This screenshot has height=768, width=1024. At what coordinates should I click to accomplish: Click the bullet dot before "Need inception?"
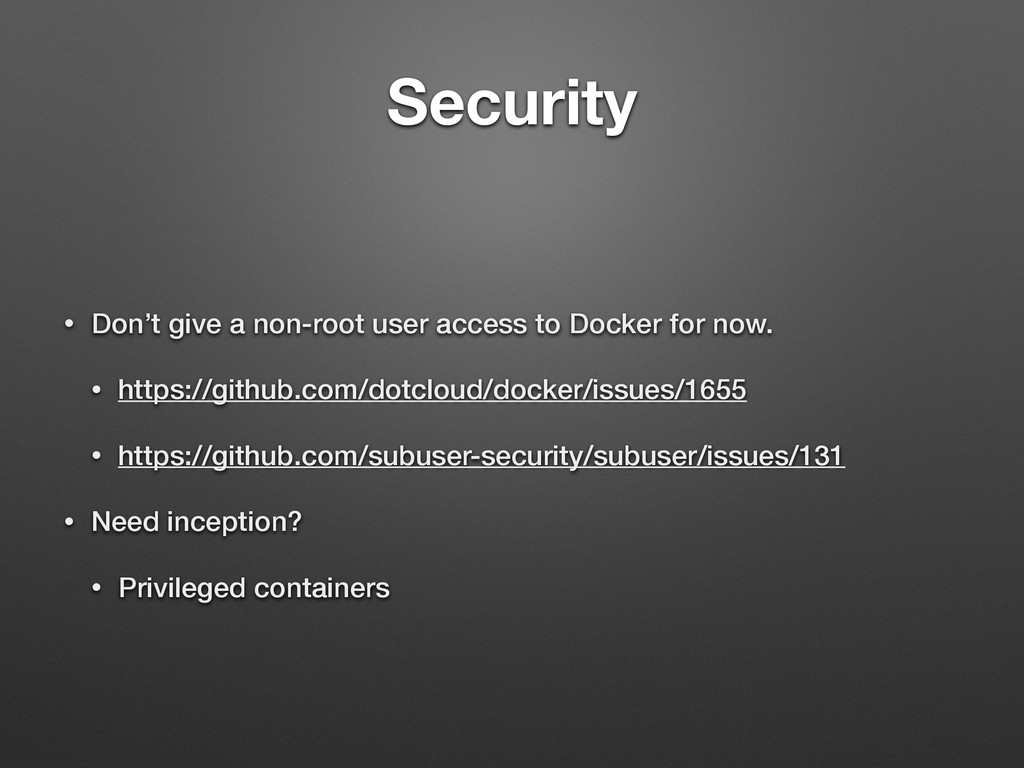[69, 522]
